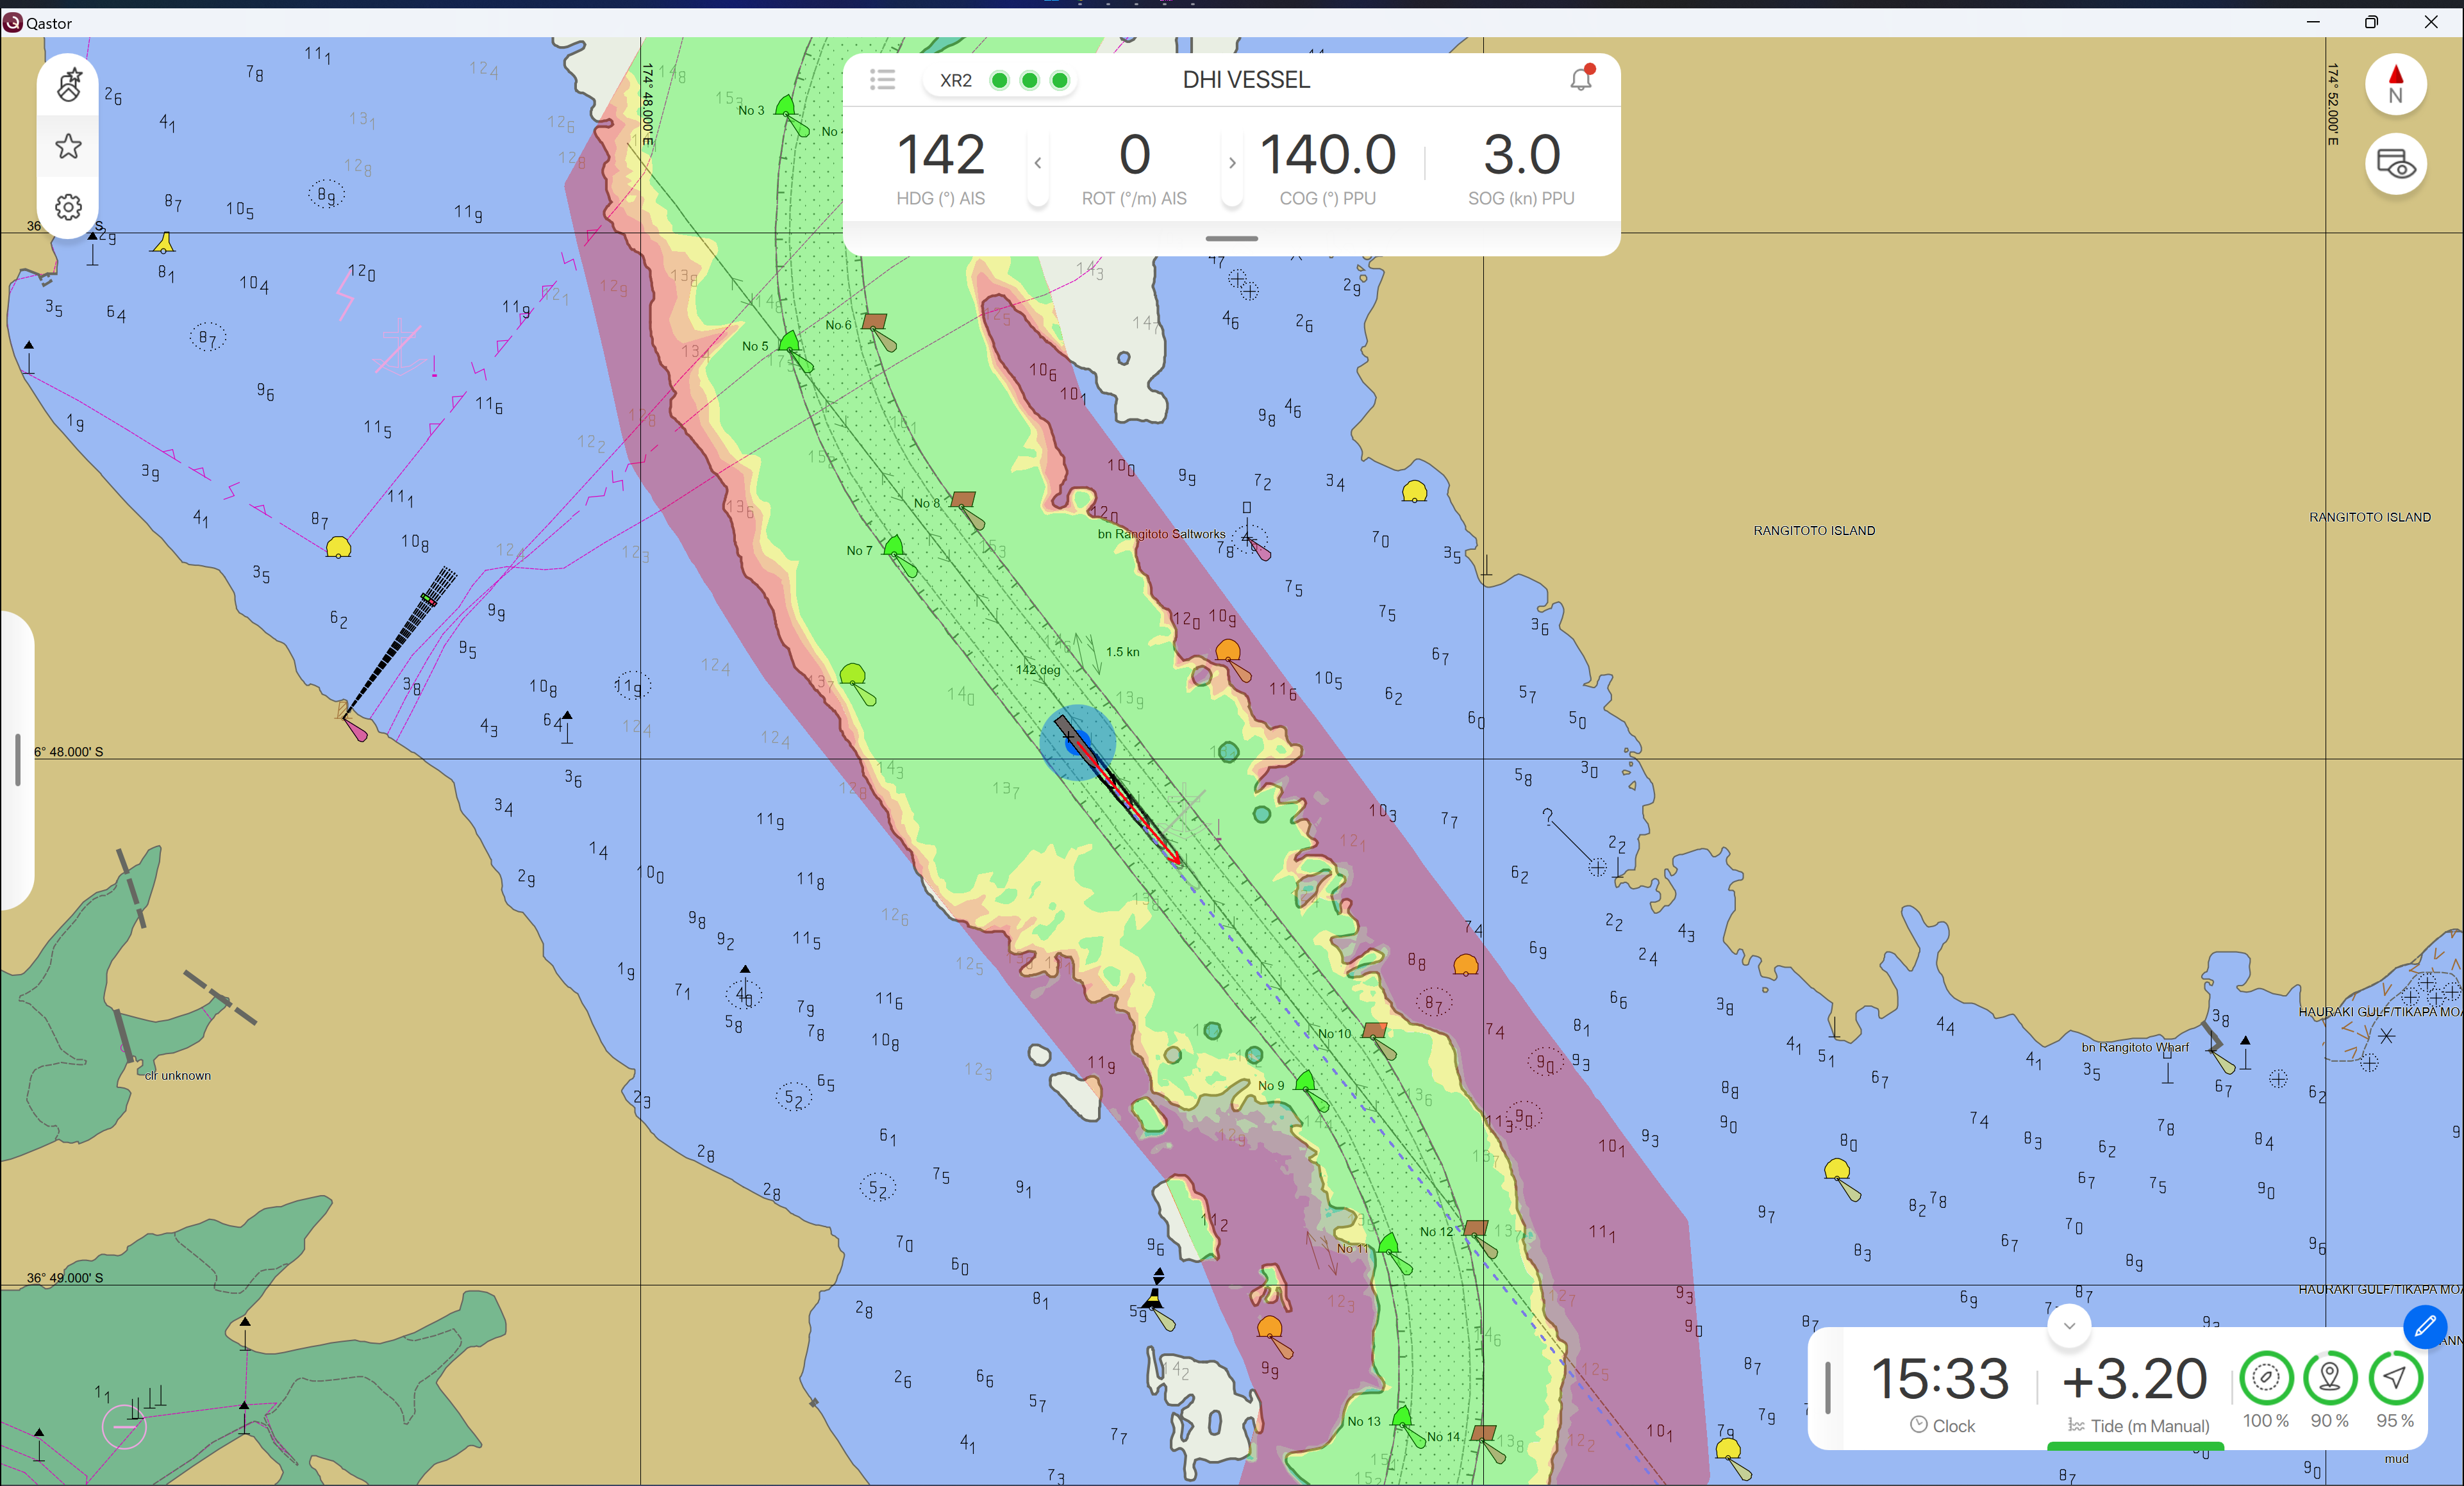Open the satellite/ship tracking tool

pyautogui.click(x=68, y=85)
